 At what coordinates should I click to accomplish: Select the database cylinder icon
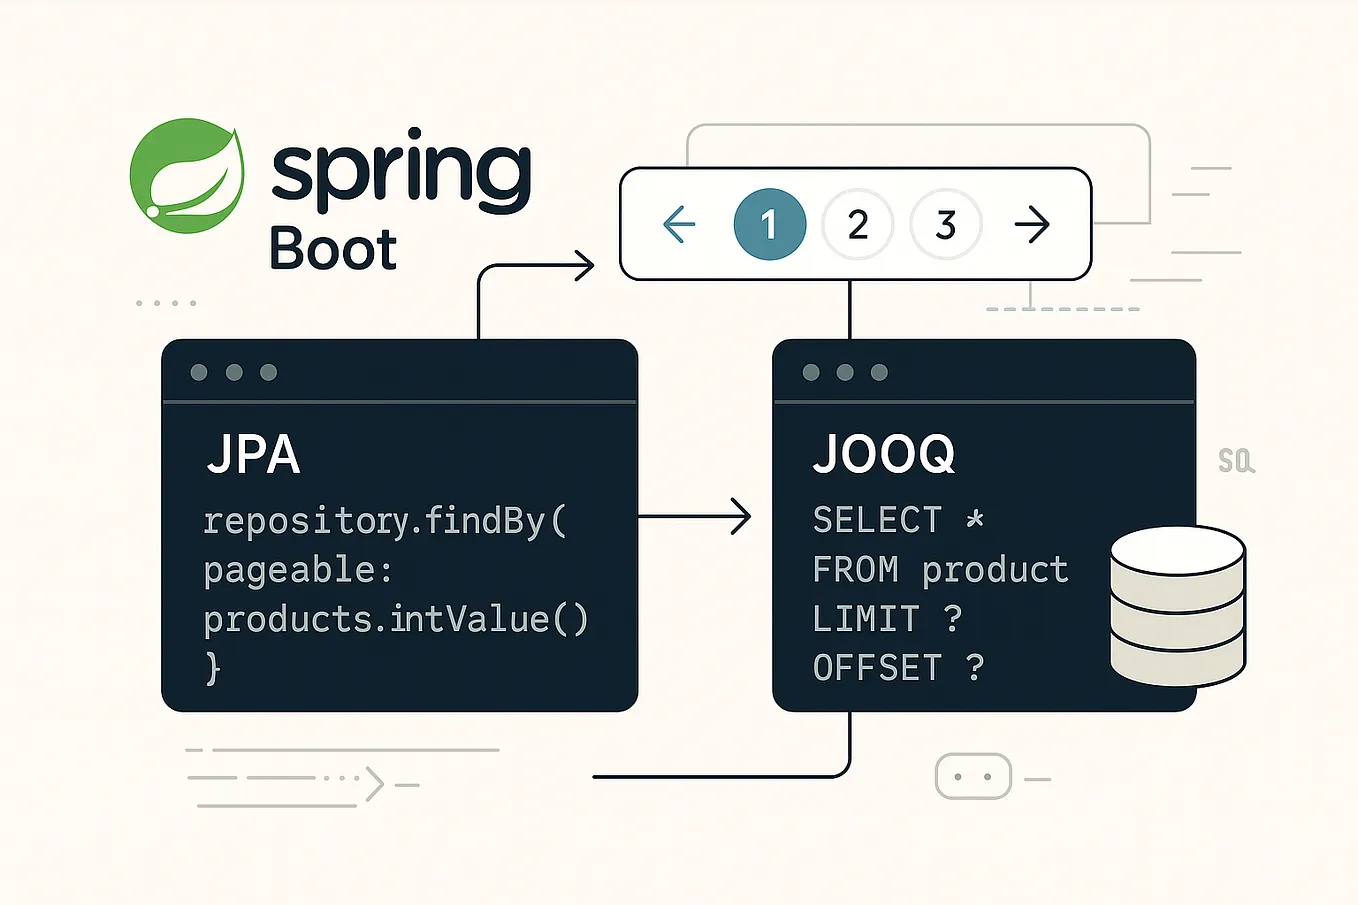(x=1176, y=605)
